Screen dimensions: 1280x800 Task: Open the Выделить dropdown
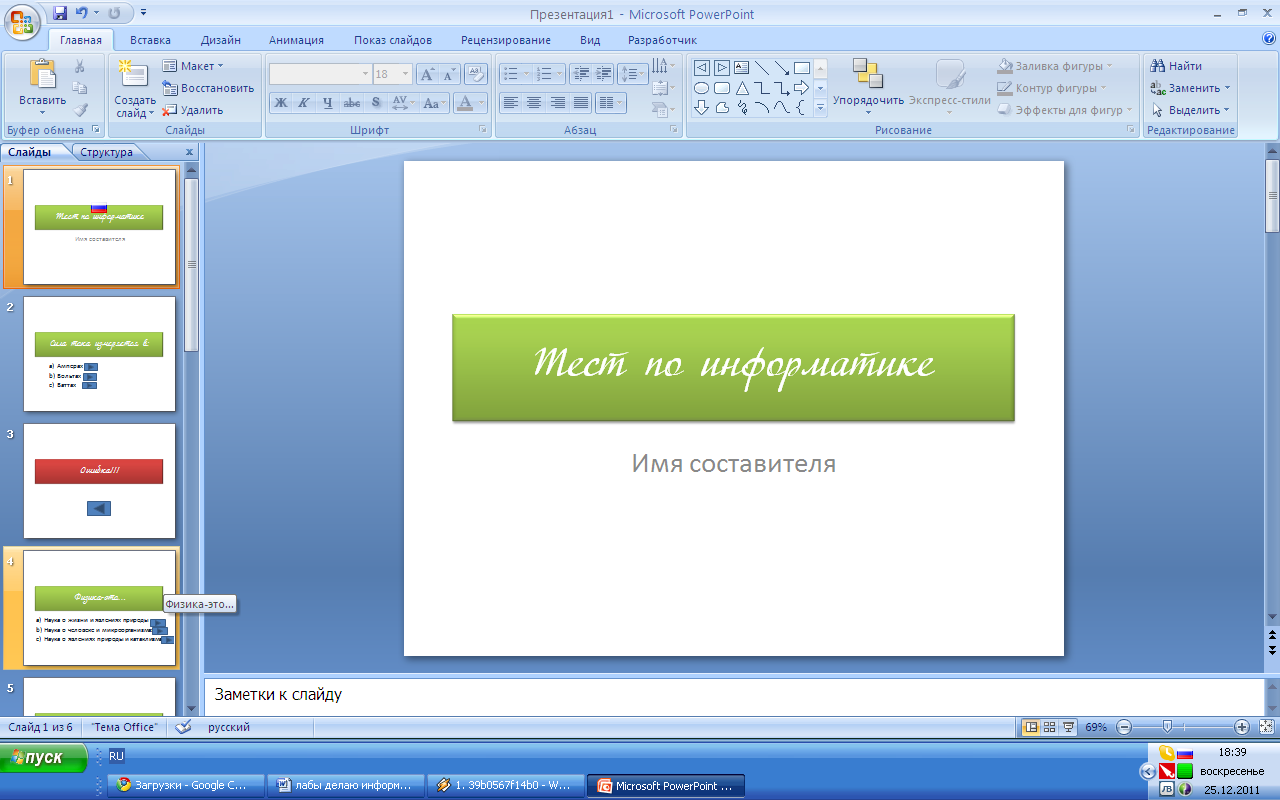[1191, 110]
